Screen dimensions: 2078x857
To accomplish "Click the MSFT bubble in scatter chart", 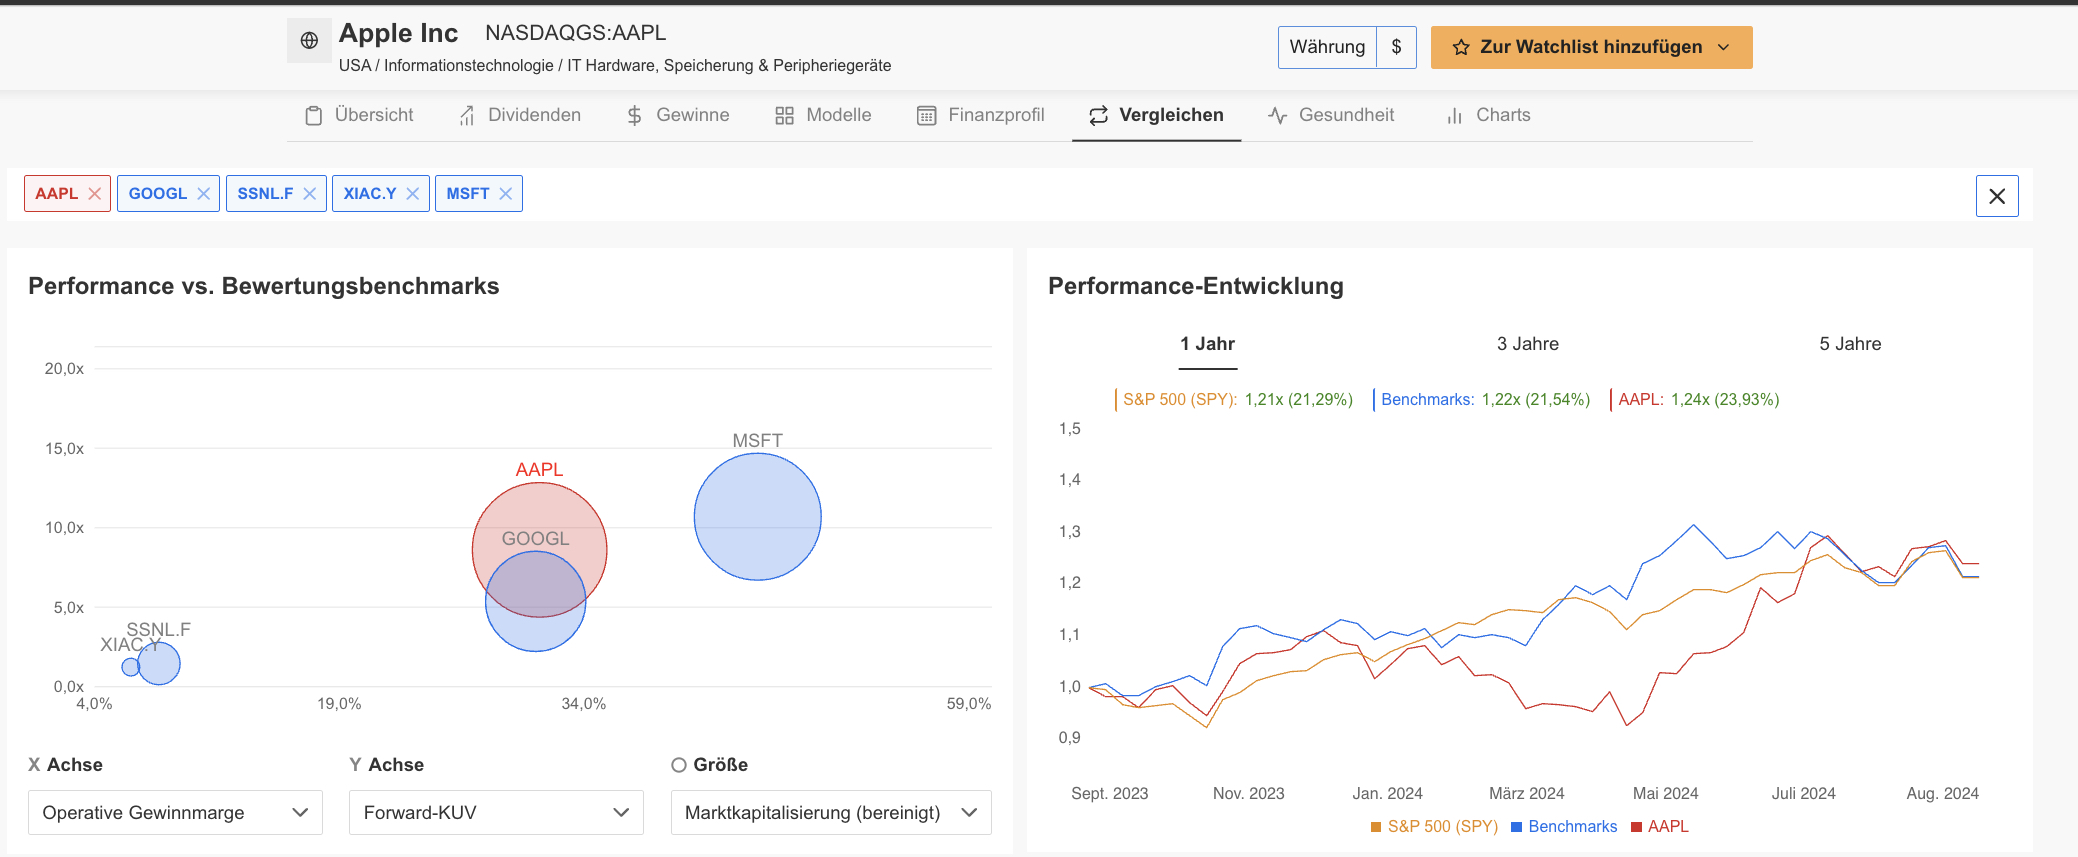I will (x=758, y=517).
